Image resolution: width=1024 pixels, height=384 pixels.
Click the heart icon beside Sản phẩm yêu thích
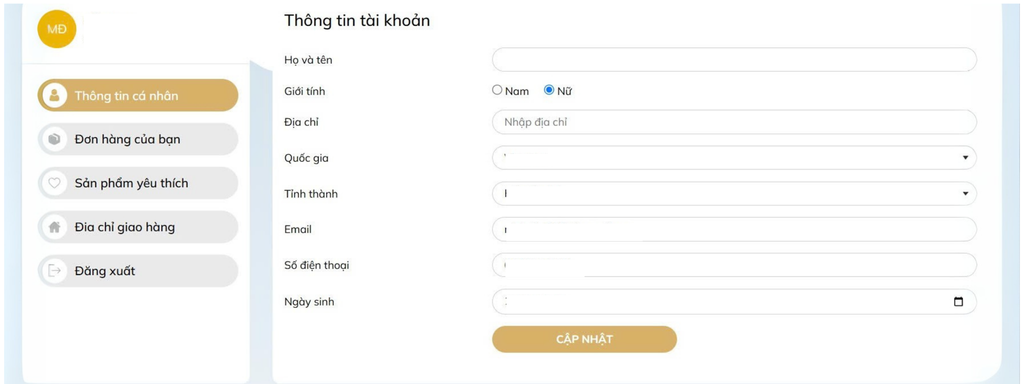pyautogui.click(x=54, y=183)
